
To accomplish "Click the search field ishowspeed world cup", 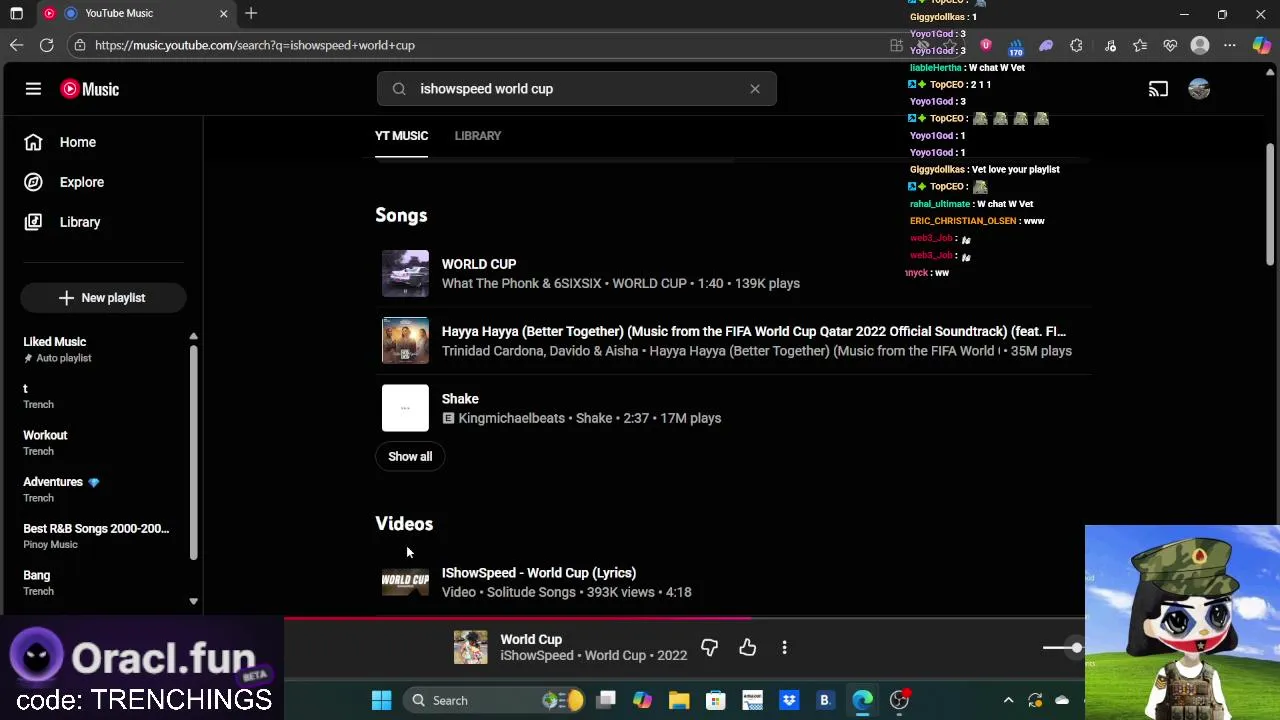I will 576,89.
